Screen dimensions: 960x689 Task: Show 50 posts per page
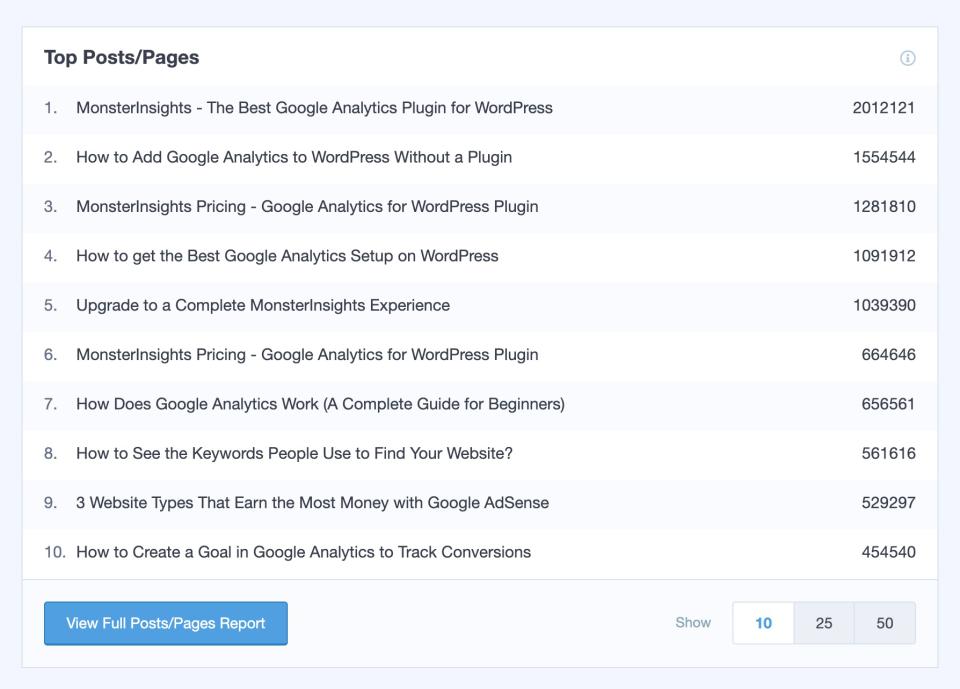(x=884, y=623)
